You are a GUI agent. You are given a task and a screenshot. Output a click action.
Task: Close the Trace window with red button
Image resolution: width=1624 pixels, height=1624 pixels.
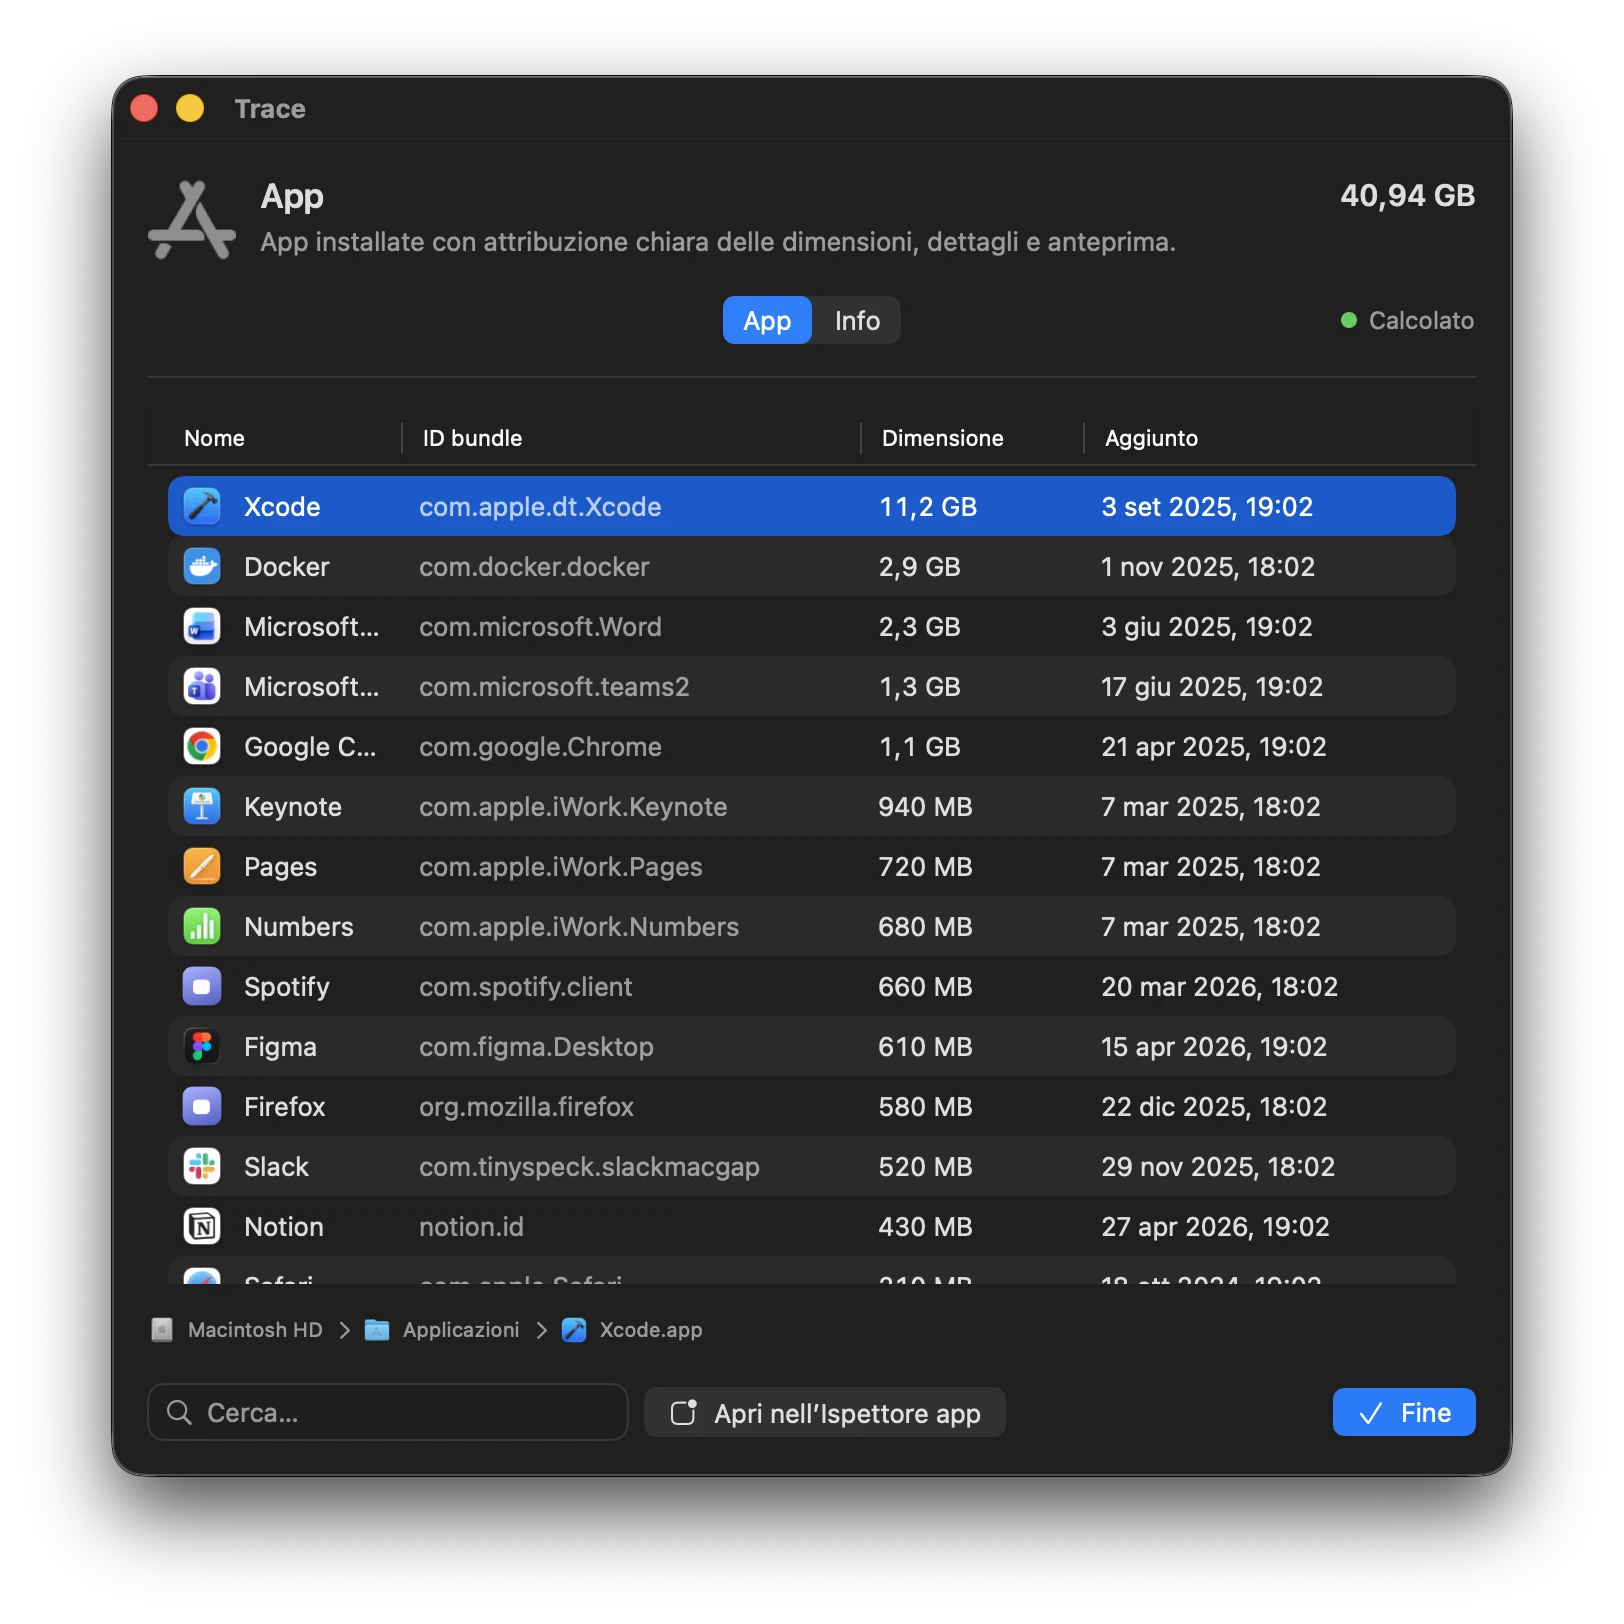coord(144,108)
